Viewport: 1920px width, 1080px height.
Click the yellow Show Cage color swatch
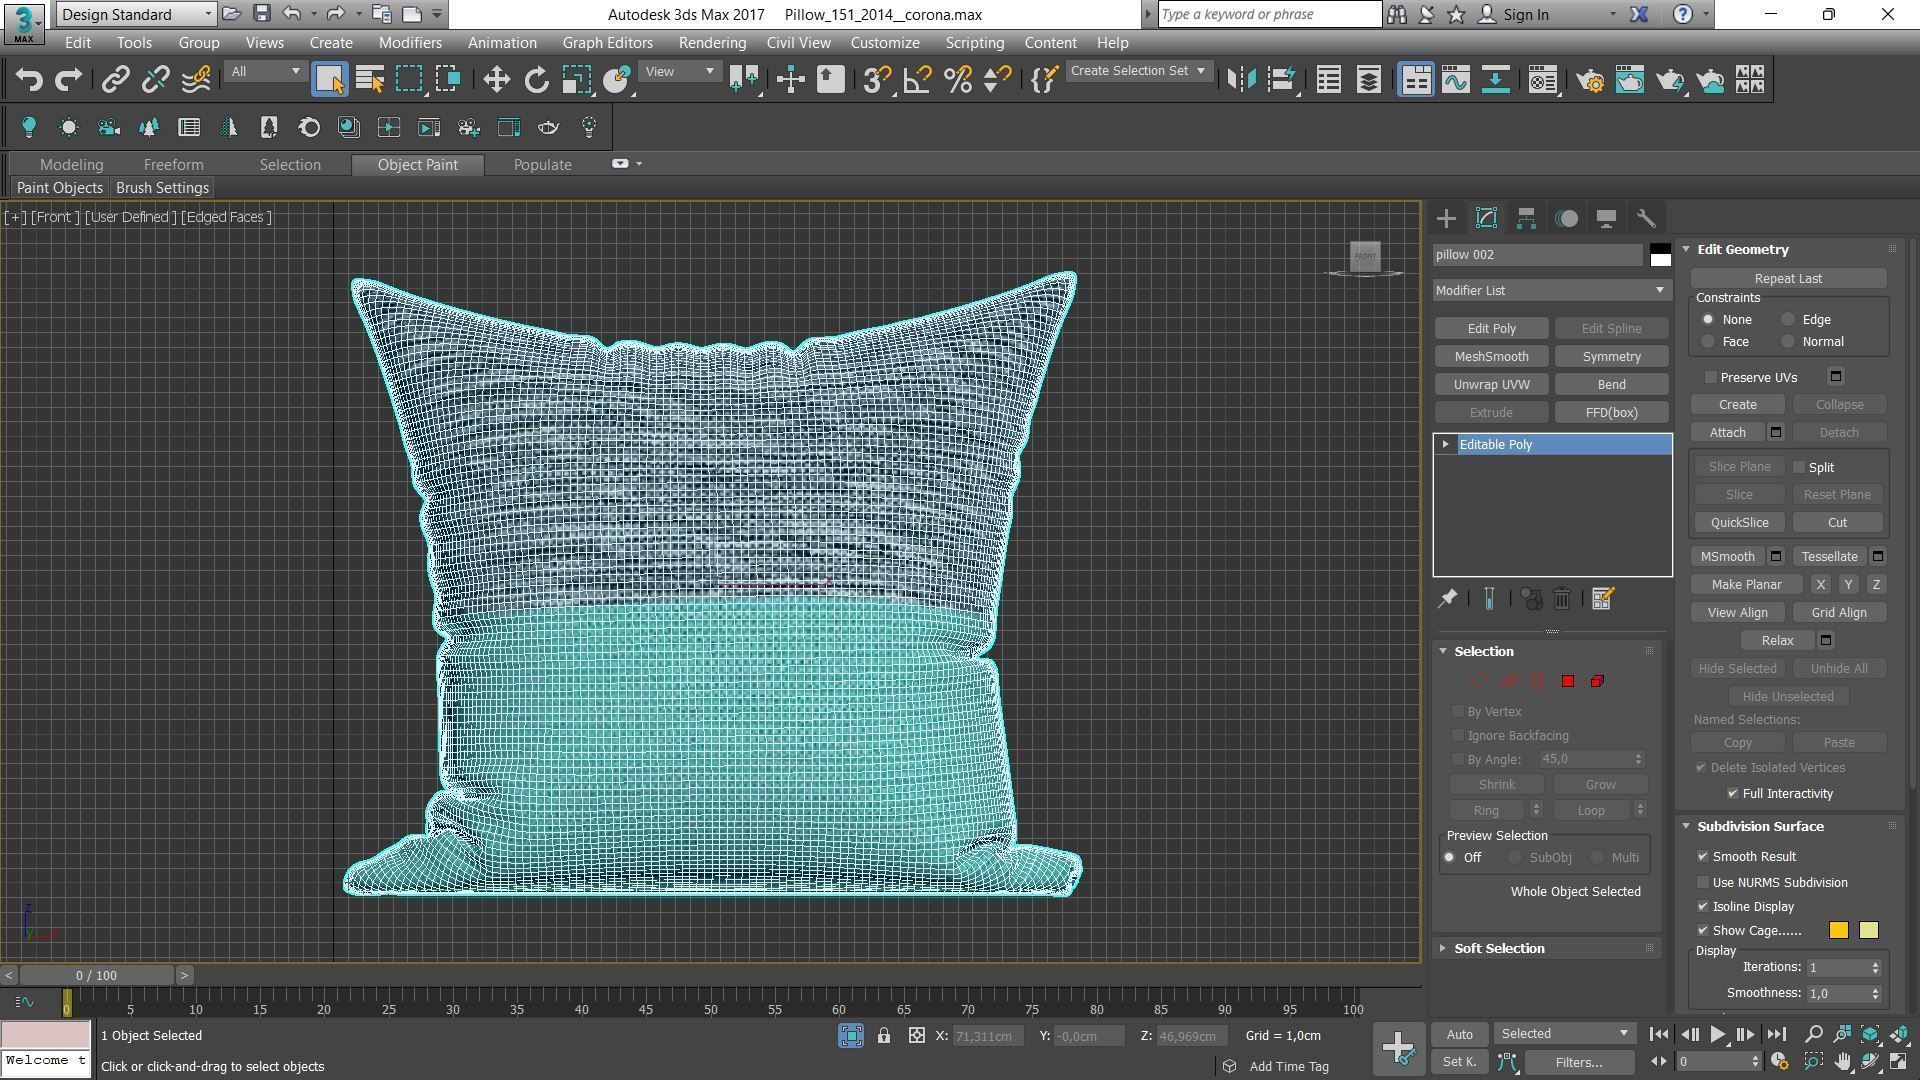(x=1868, y=931)
